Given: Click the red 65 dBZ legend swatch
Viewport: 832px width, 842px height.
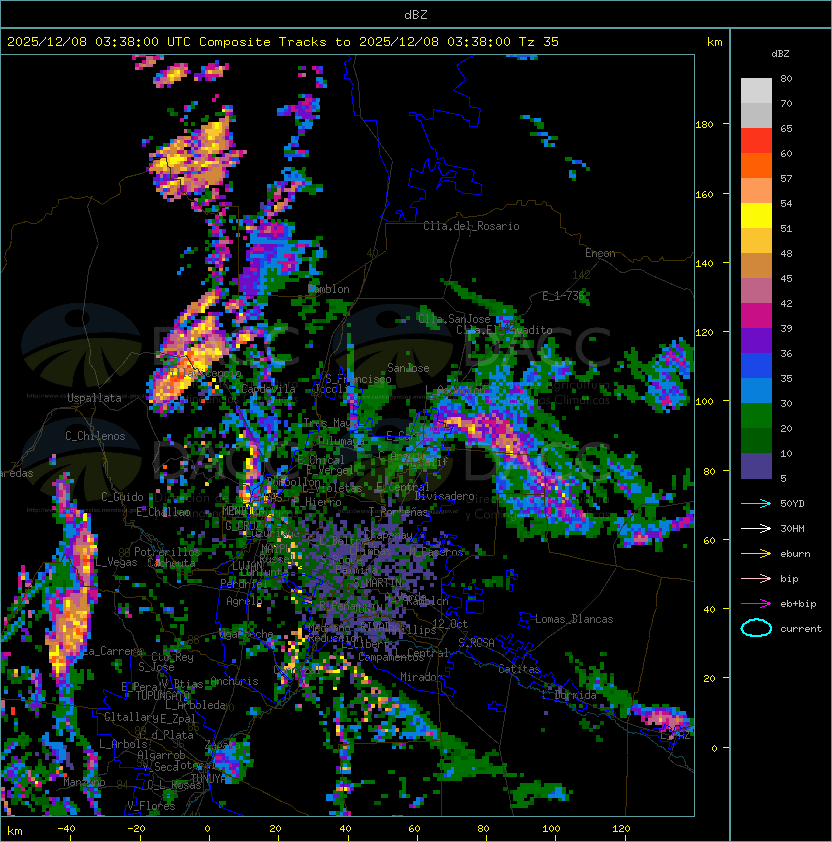Looking at the screenshot, I should (756, 141).
